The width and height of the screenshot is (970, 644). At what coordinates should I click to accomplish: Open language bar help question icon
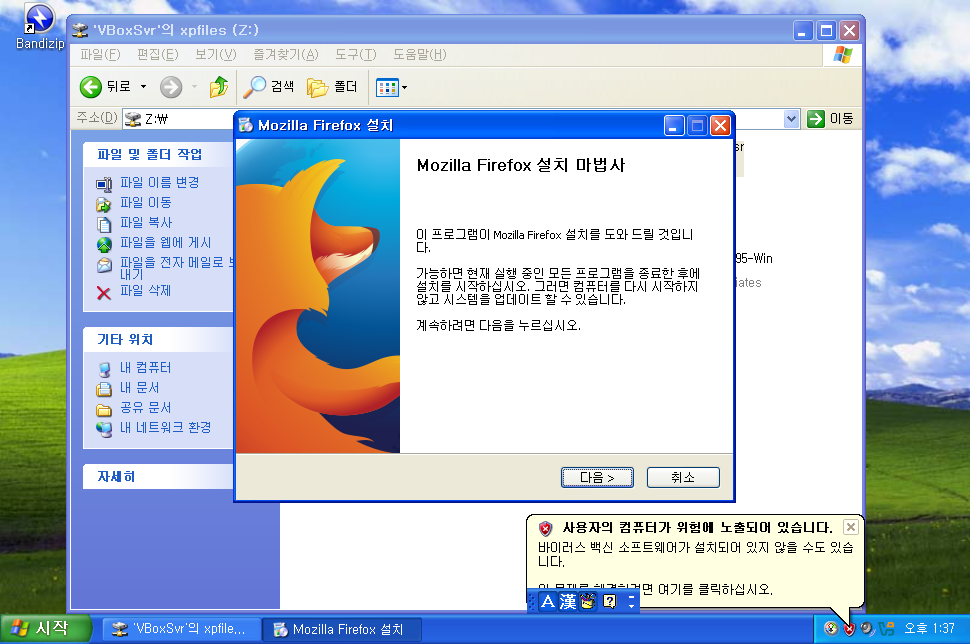click(609, 601)
